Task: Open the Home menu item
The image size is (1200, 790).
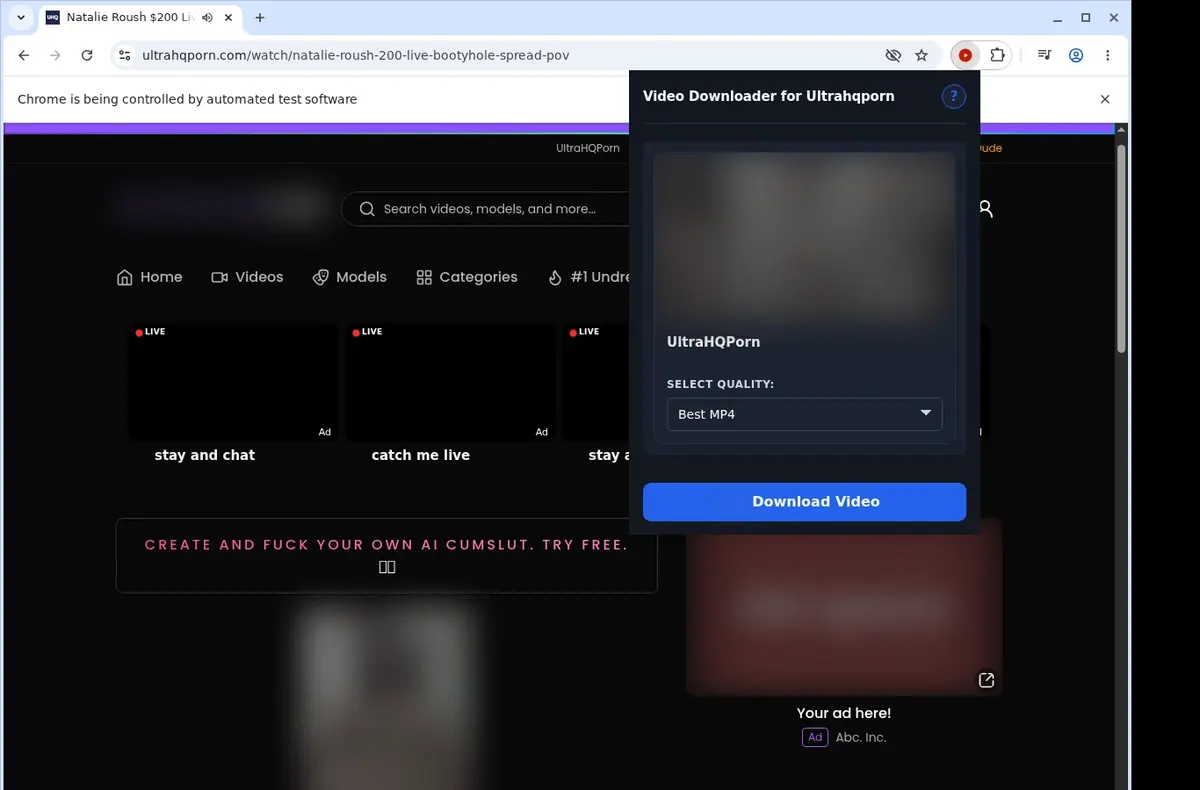Action: click(150, 277)
